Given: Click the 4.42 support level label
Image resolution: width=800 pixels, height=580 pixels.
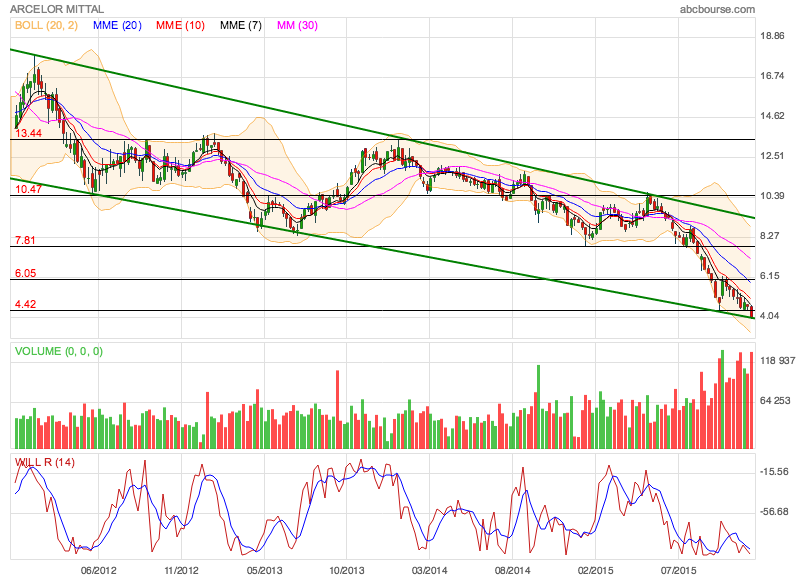Looking at the screenshot, I should (x=26, y=305).
